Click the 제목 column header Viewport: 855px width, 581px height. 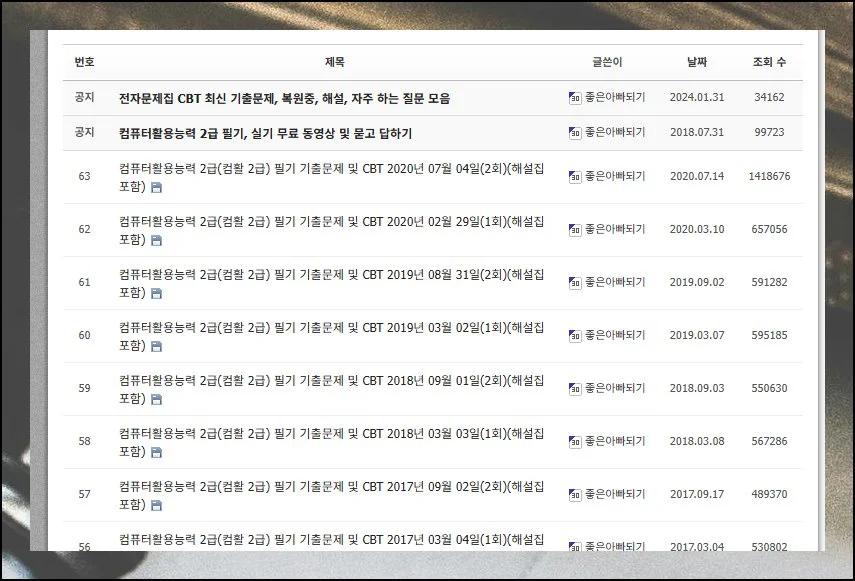point(335,62)
